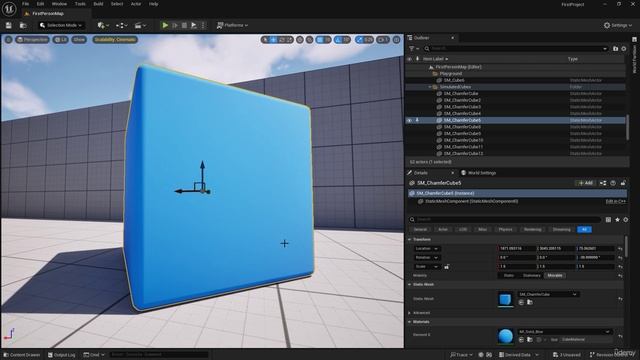
Task: Click the Perspective view mode button
Action: [32, 40]
